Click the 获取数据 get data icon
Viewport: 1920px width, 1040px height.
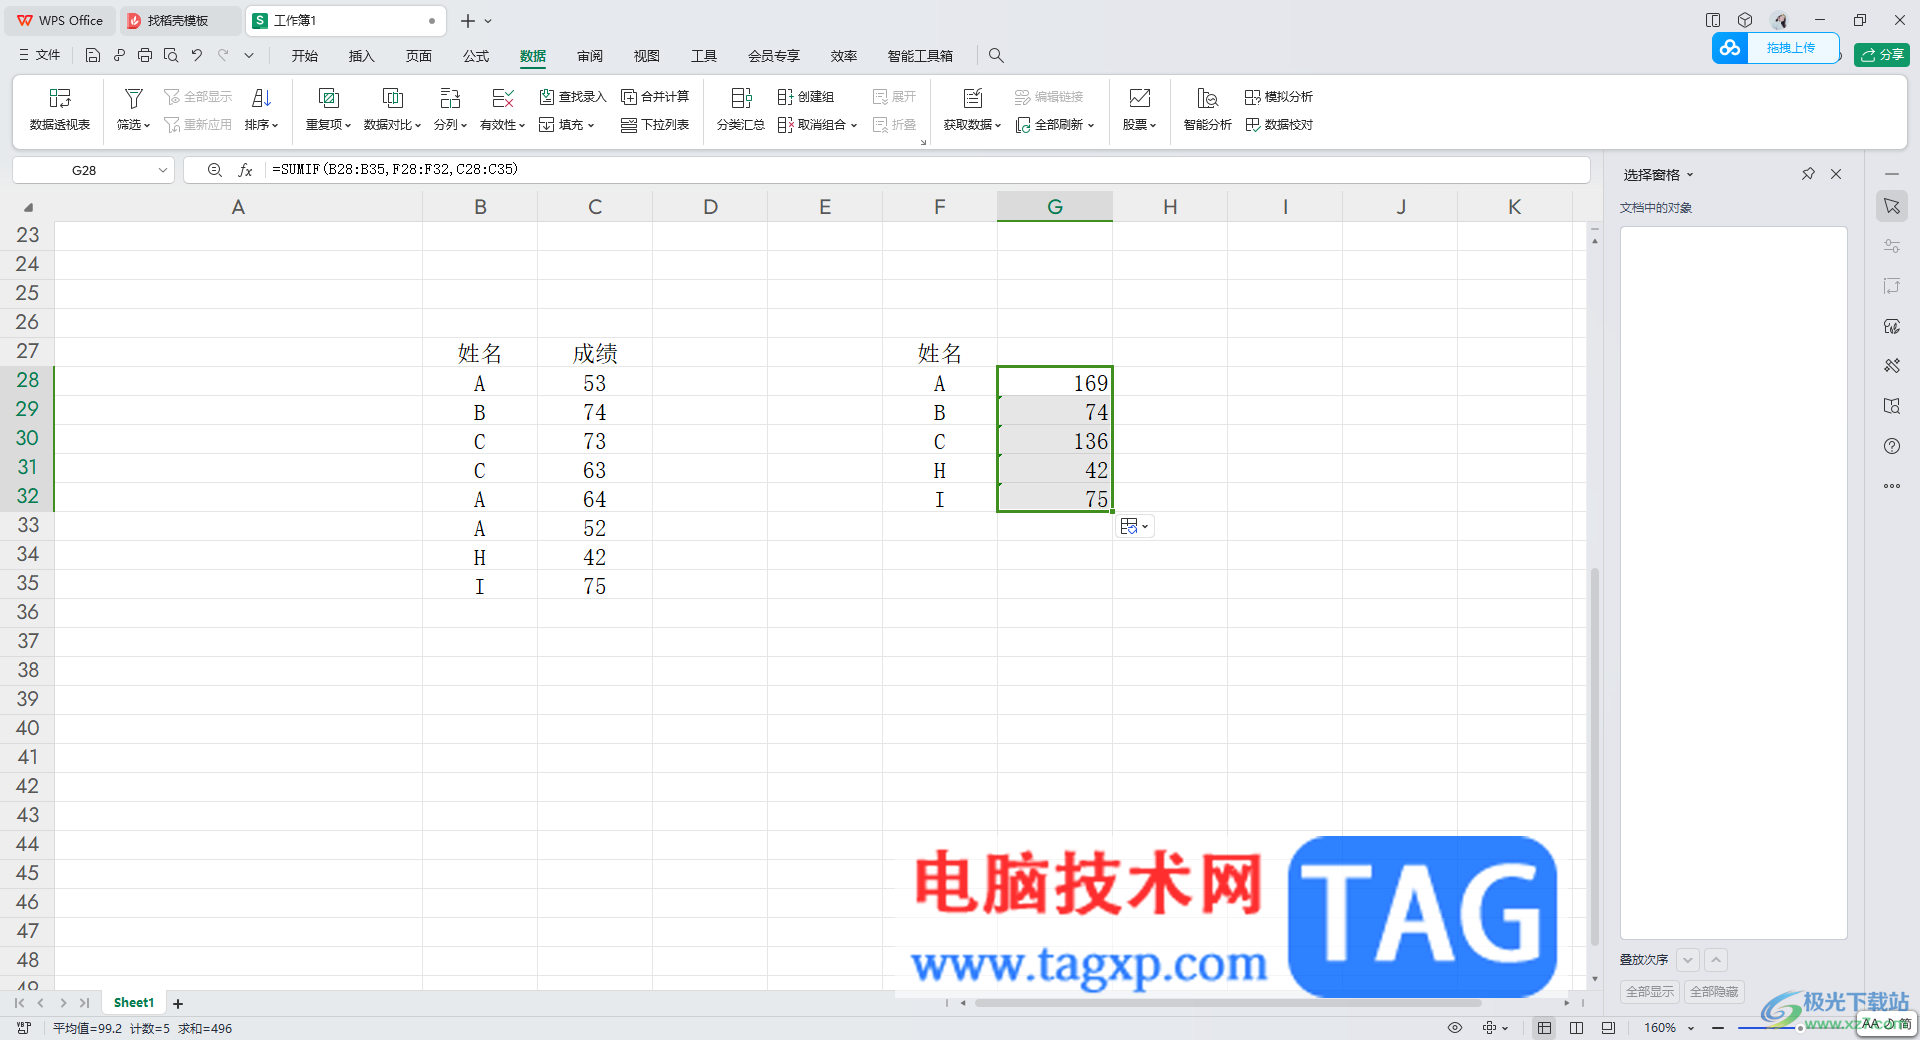pos(972,98)
